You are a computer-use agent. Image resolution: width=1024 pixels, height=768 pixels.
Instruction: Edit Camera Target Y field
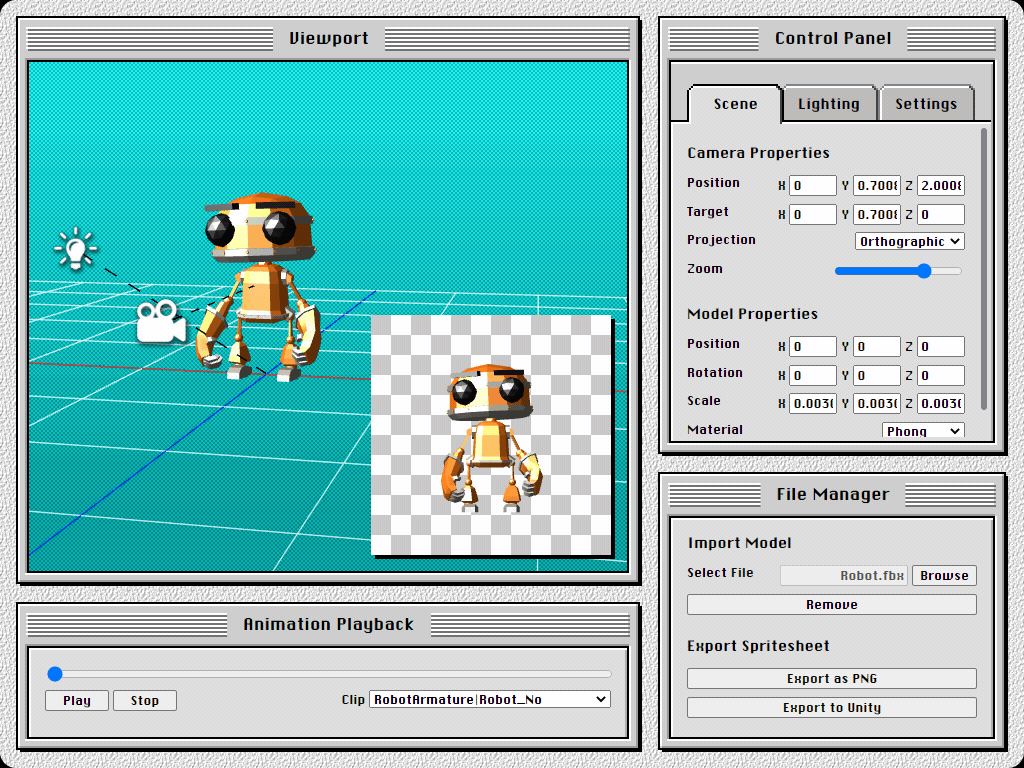point(876,214)
